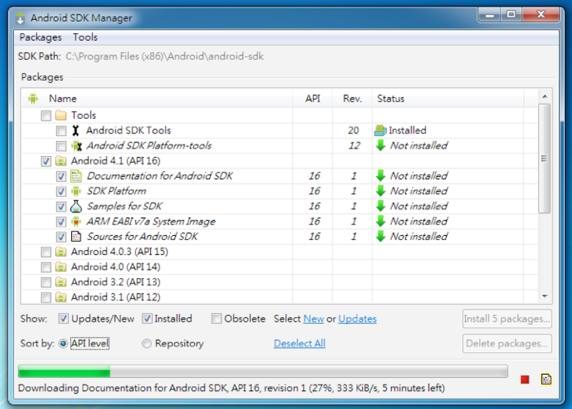Click Not installed arrow for Platform-tools row
Image resolution: width=572 pixels, height=409 pixels.
coord(380,146)
